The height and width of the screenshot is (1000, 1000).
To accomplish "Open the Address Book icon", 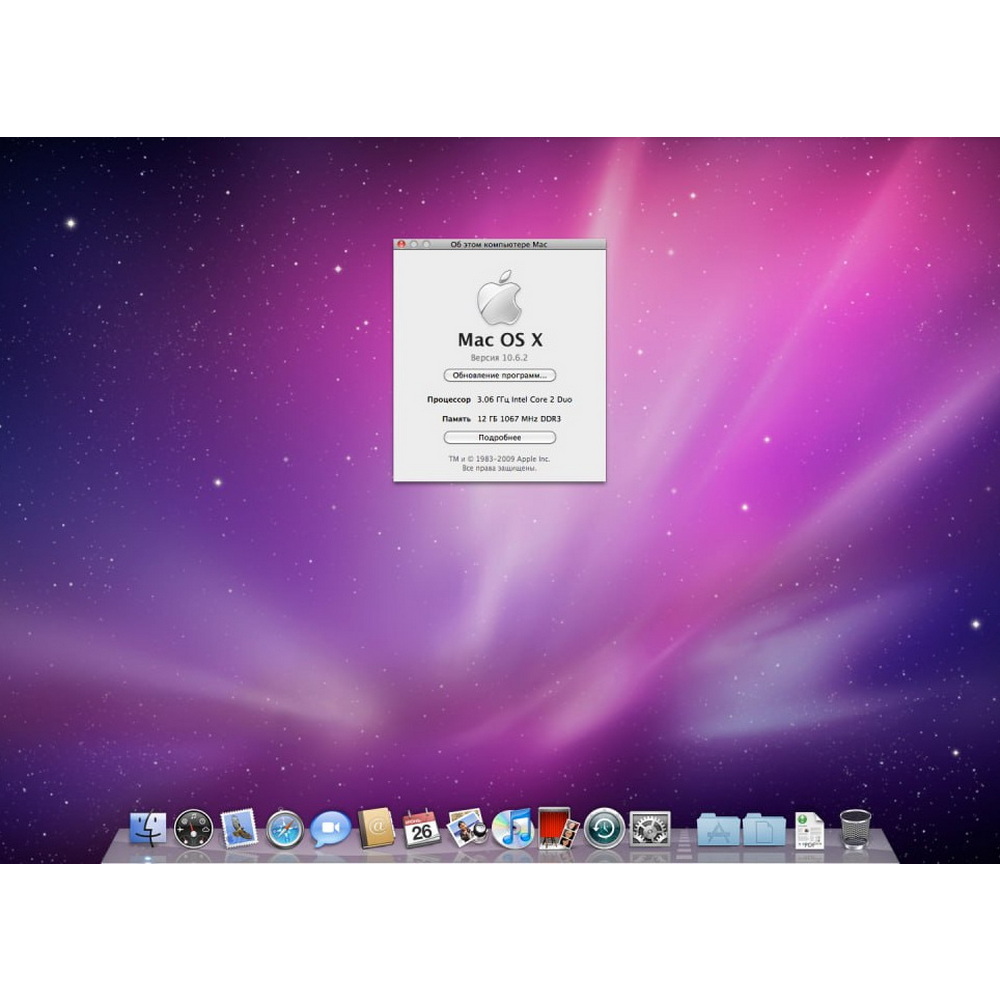I will (376, 828).
